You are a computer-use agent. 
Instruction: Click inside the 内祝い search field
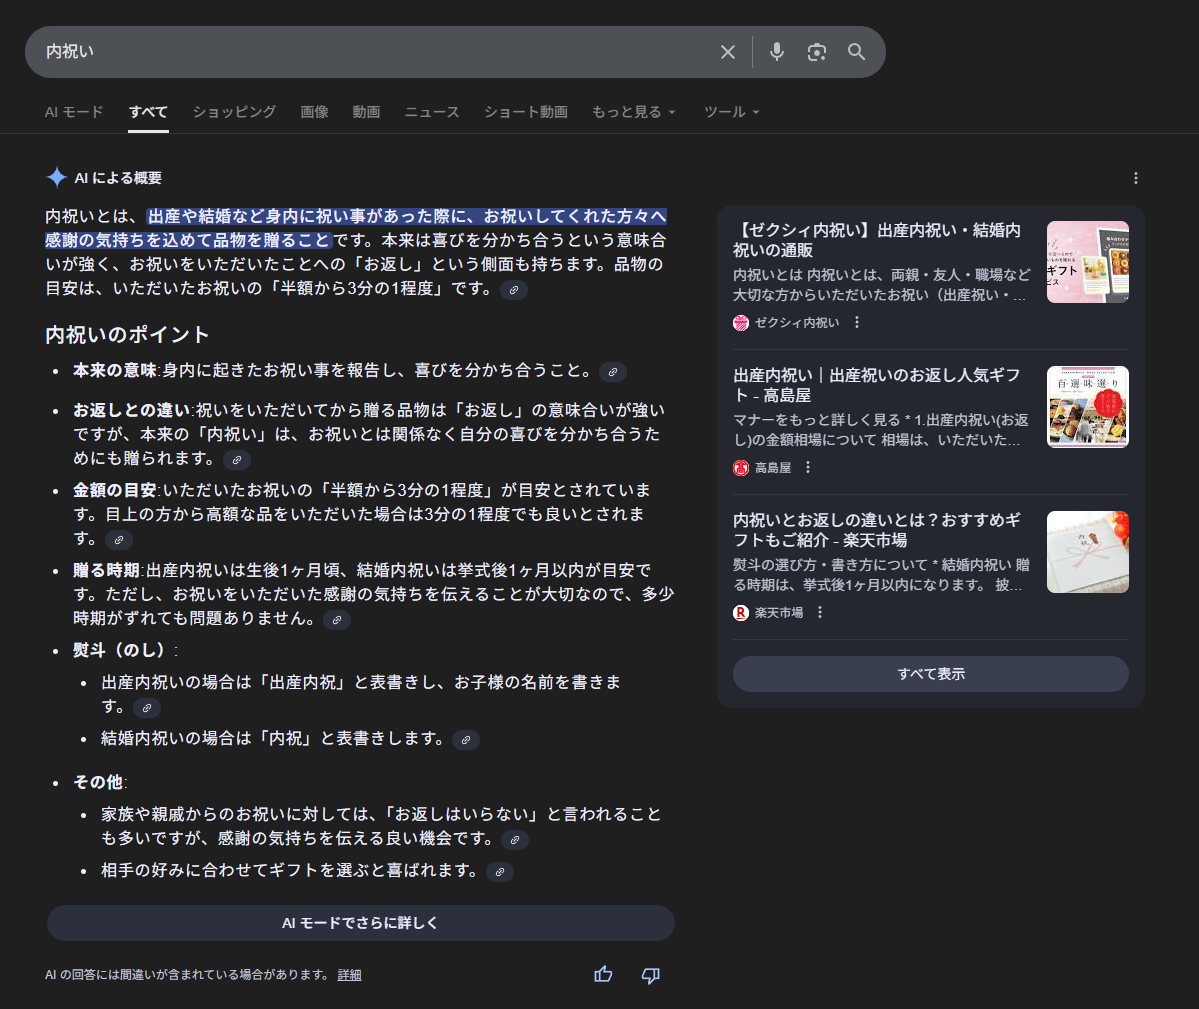pos(380,52)
